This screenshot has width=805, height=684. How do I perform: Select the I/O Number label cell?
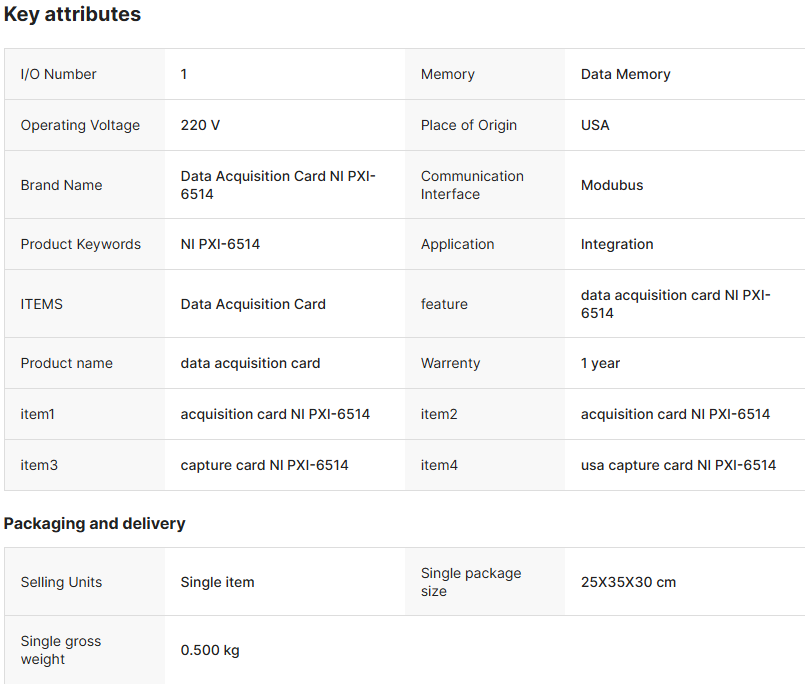pyautogui.click(x=59, y=74)
